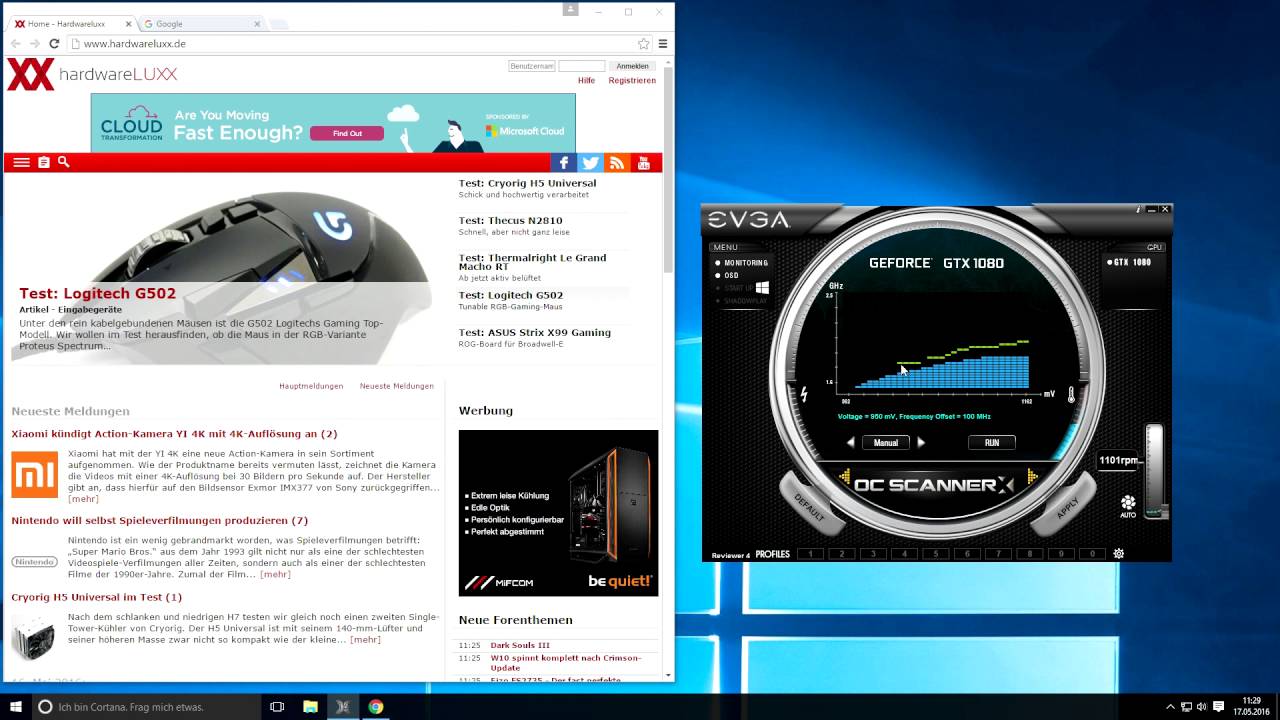The image size is (1280, 720).
Task: Open the Xiaomi Action-Kamera headline
Action: pos(174,434)
